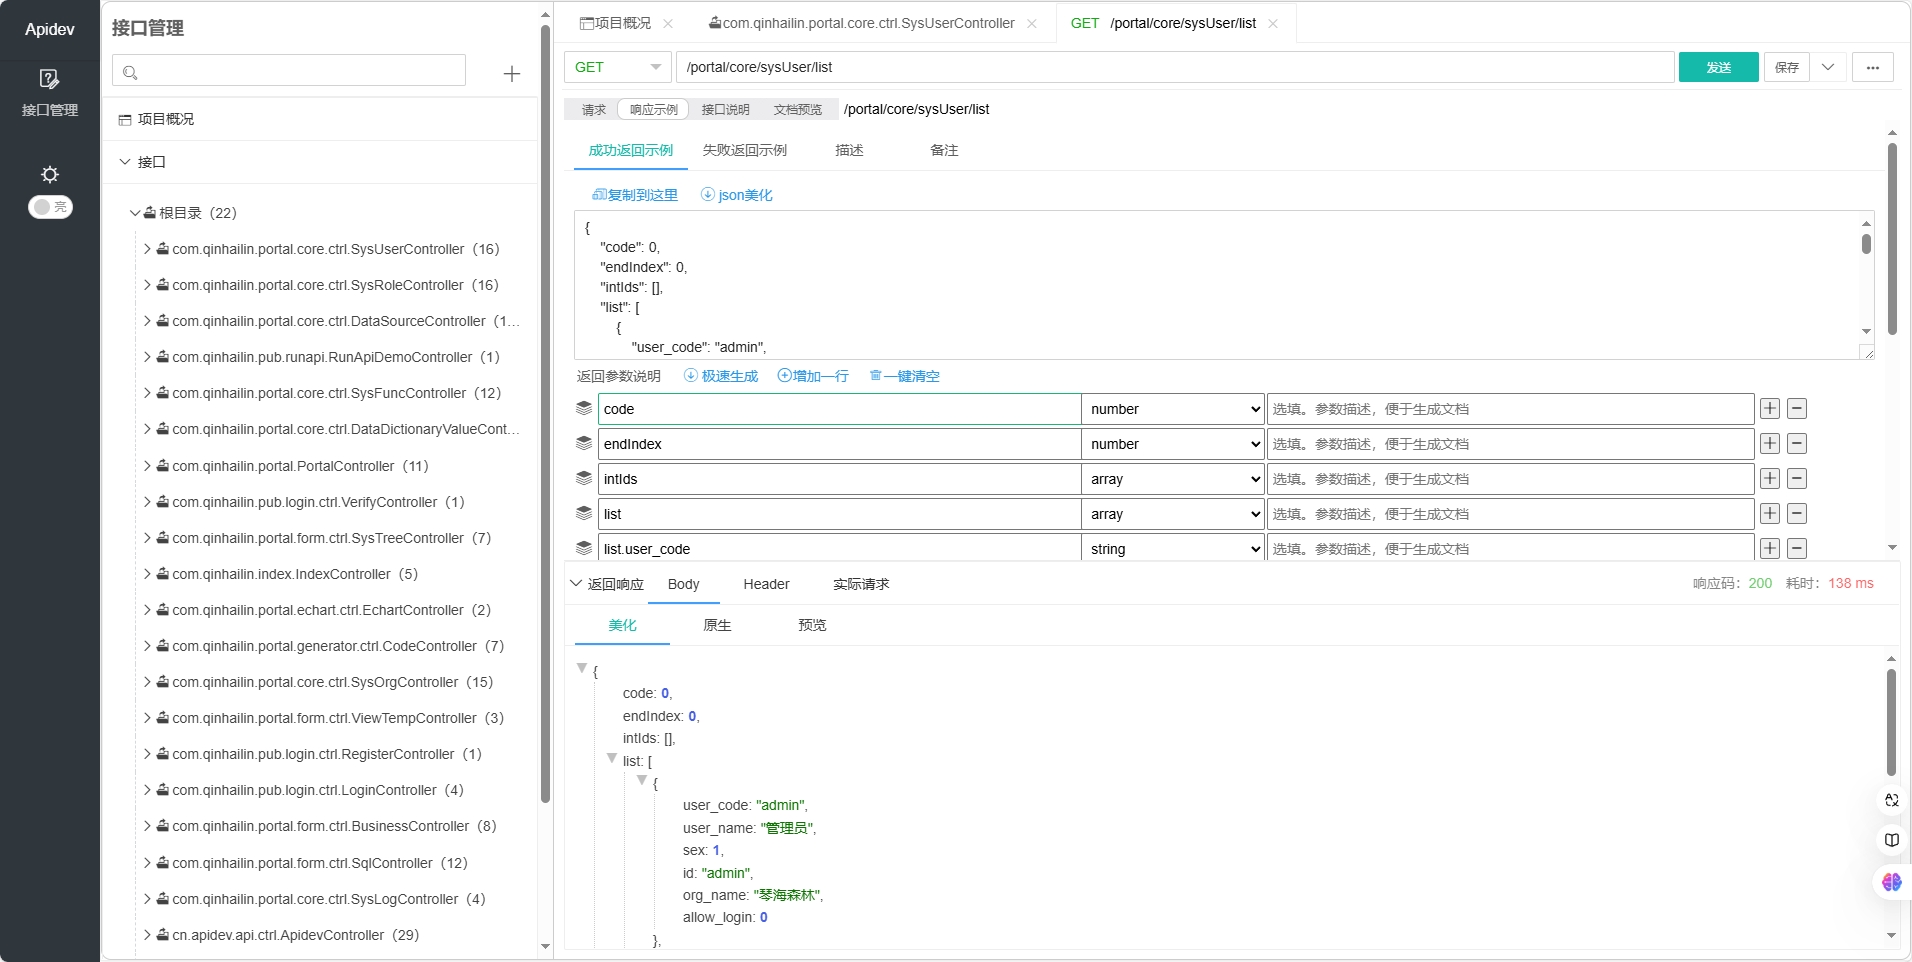Image resolution: width=1912 pixels, height=962 pixels.
Task: Open the GET method dropdown
Action: click(x=617, y=67)
